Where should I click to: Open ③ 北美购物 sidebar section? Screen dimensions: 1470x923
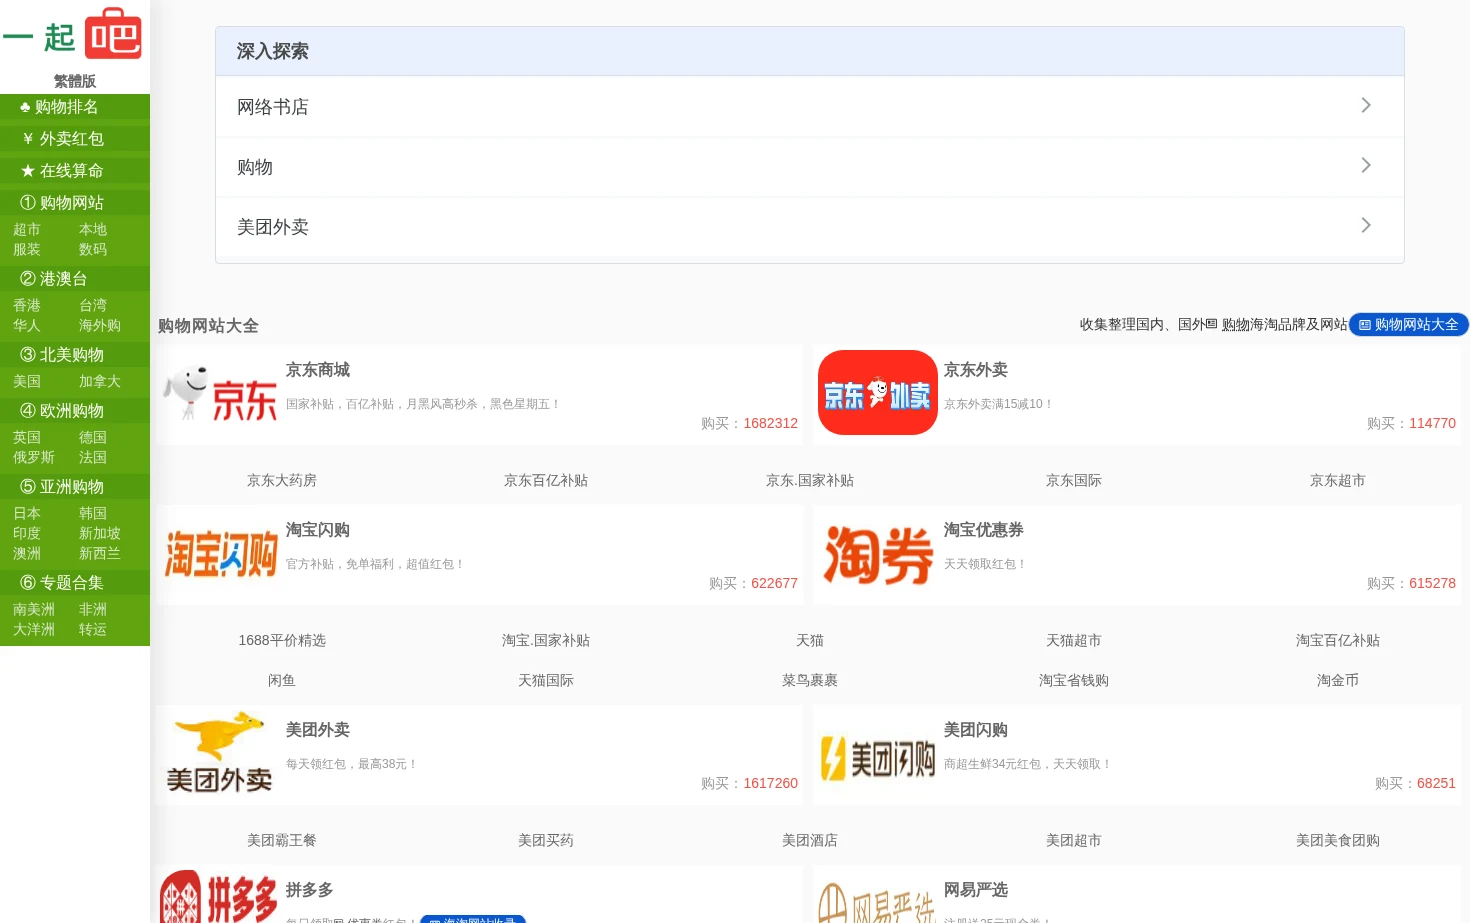point(75,355)
